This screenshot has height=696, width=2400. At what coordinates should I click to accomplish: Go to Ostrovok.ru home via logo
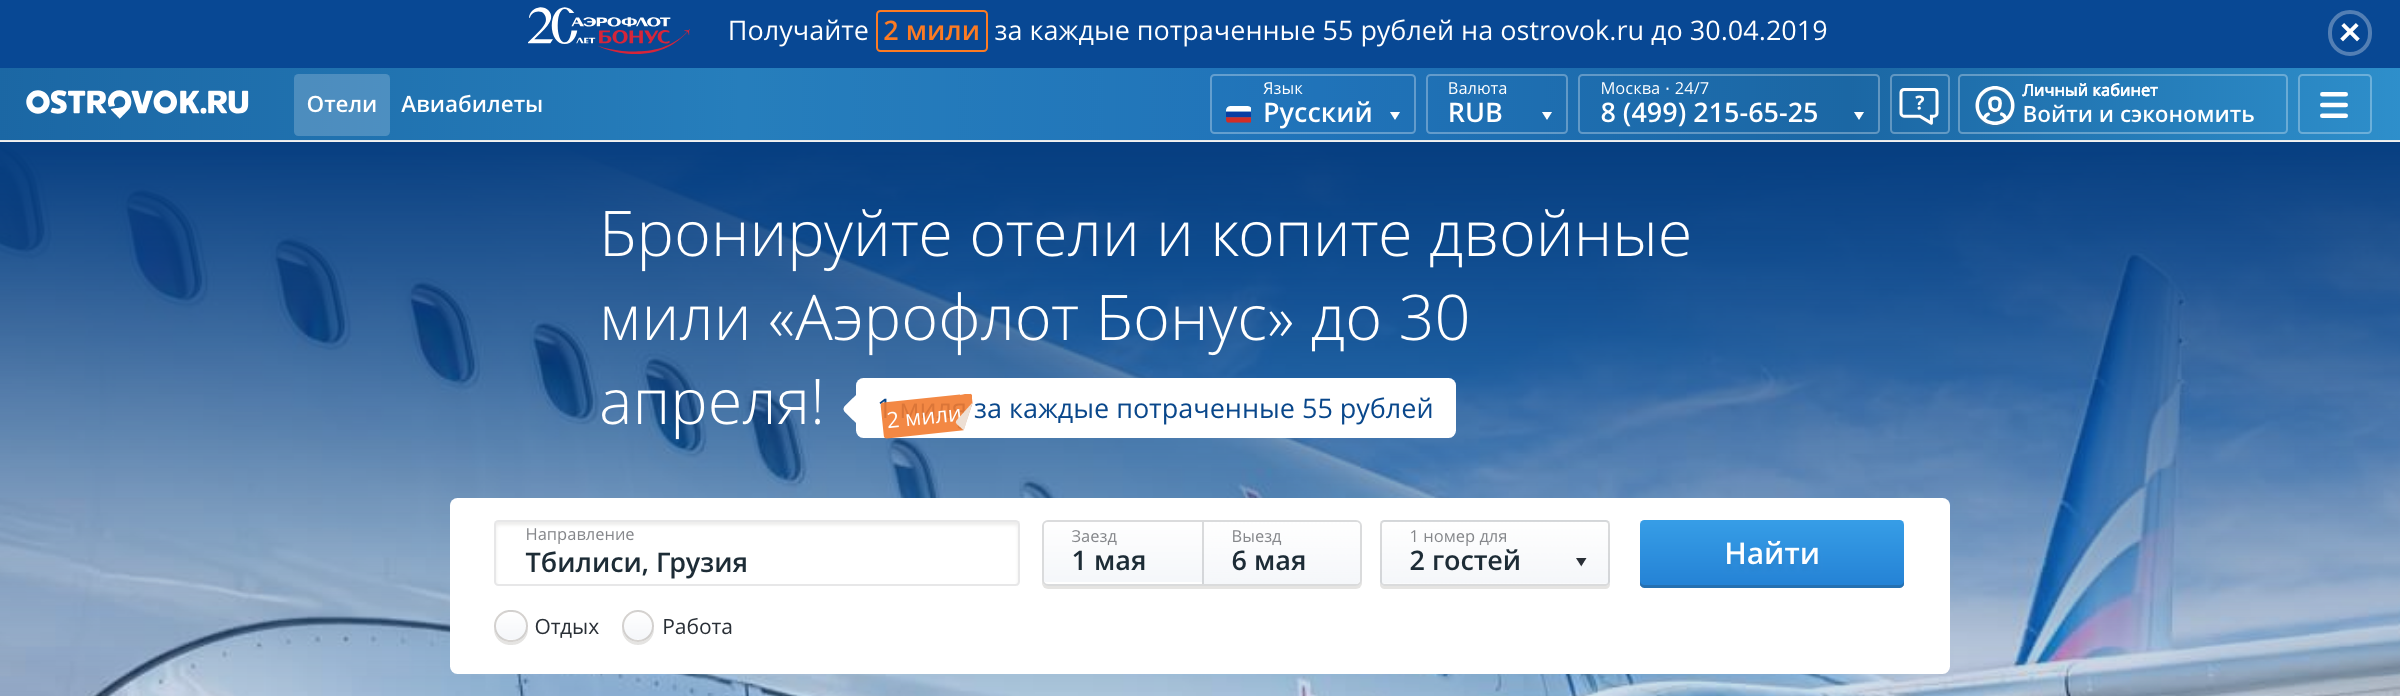(138, 103)
